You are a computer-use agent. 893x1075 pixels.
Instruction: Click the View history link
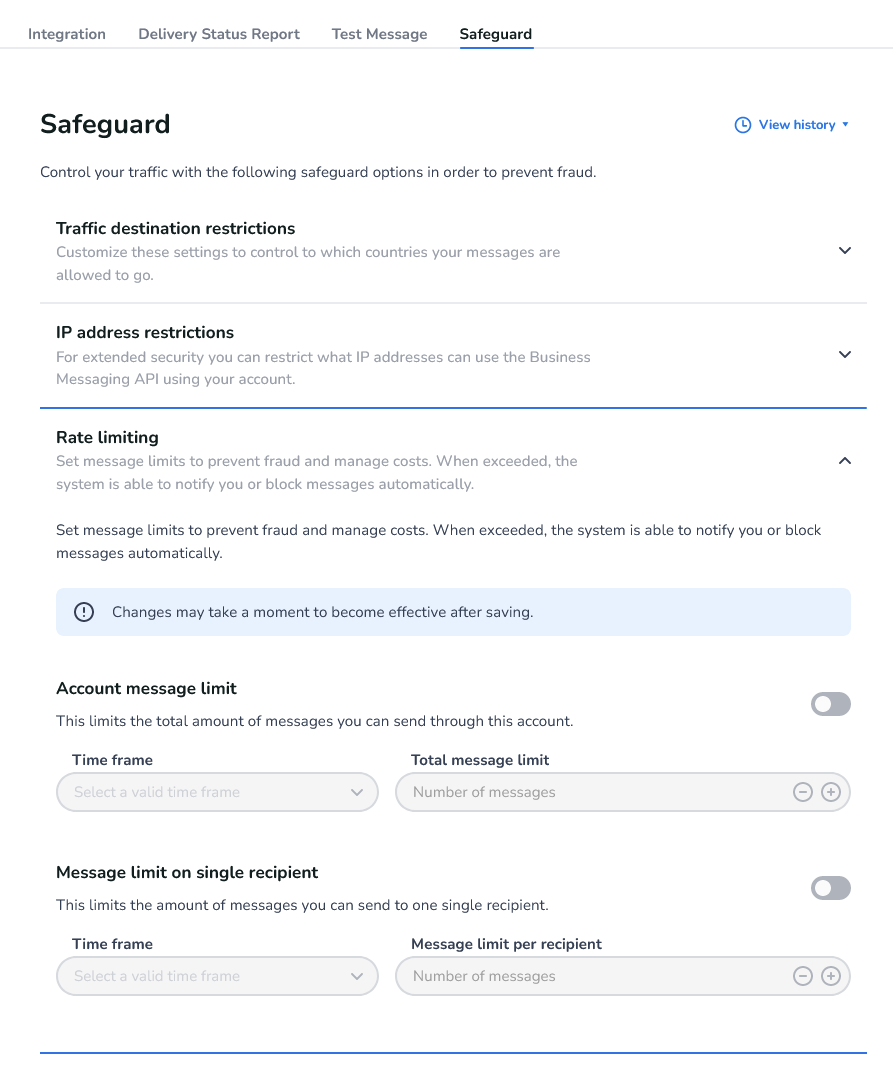796,125
